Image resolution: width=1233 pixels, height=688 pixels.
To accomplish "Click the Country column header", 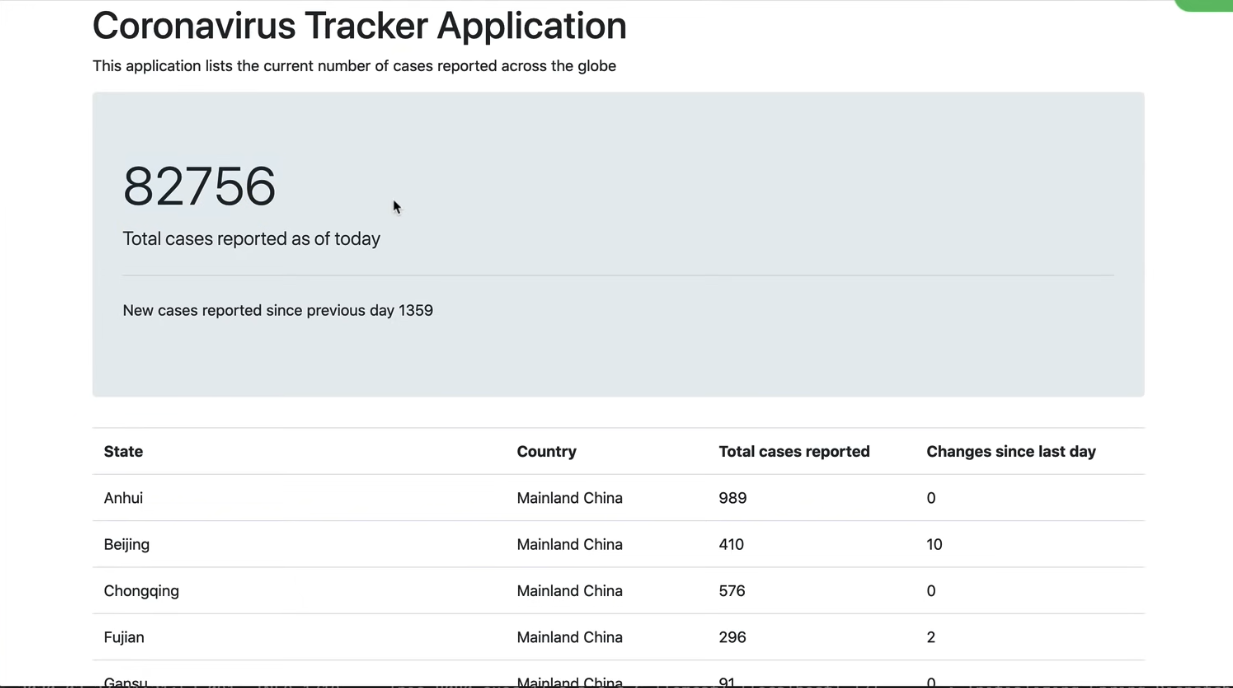I will [546, 452].
